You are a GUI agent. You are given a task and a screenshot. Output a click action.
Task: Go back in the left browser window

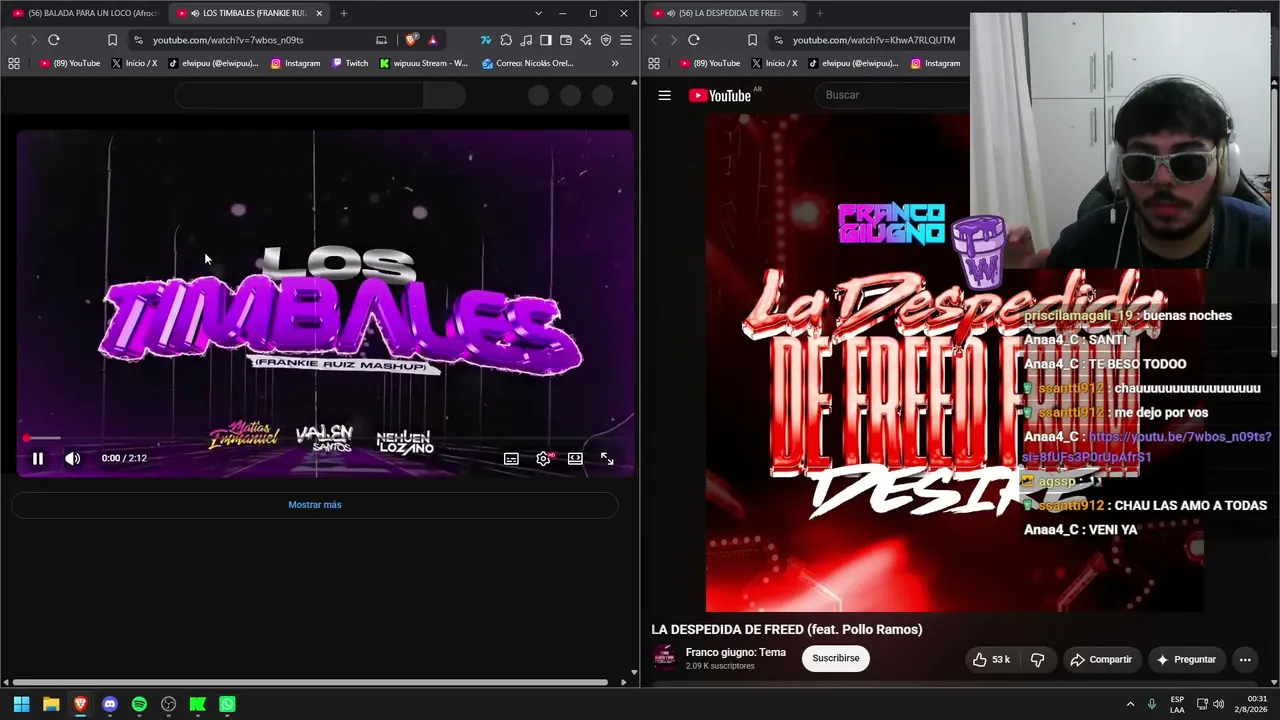tap(14, 40)
